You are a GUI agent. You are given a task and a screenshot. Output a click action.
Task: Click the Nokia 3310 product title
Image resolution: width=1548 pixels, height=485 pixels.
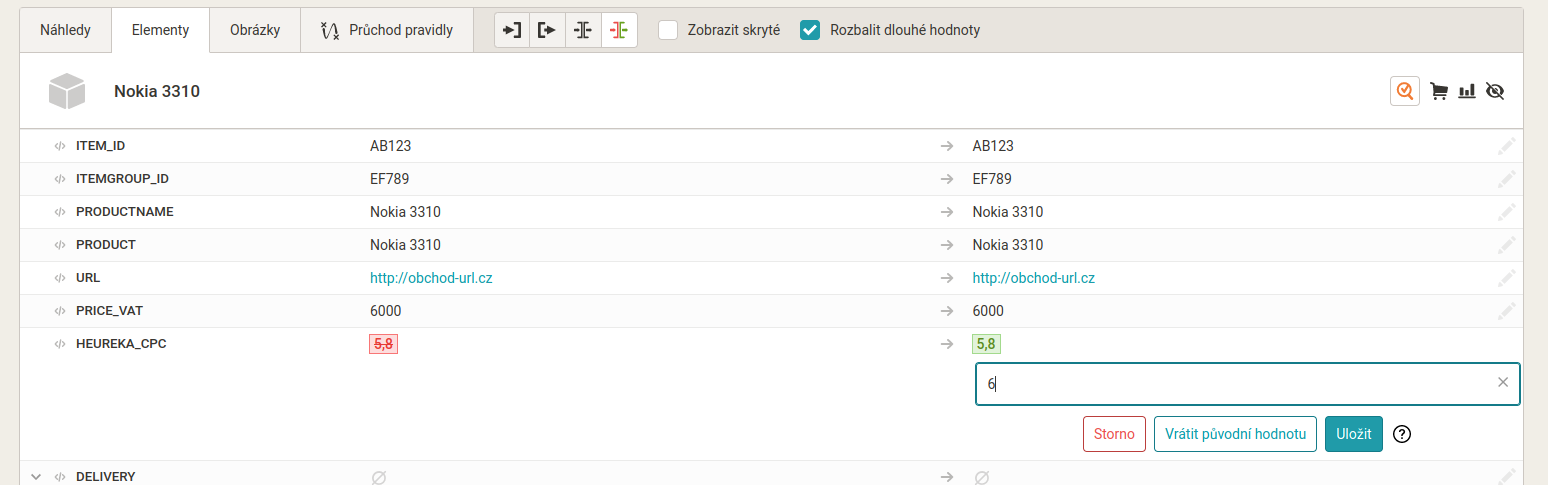[x=157, y=91]
